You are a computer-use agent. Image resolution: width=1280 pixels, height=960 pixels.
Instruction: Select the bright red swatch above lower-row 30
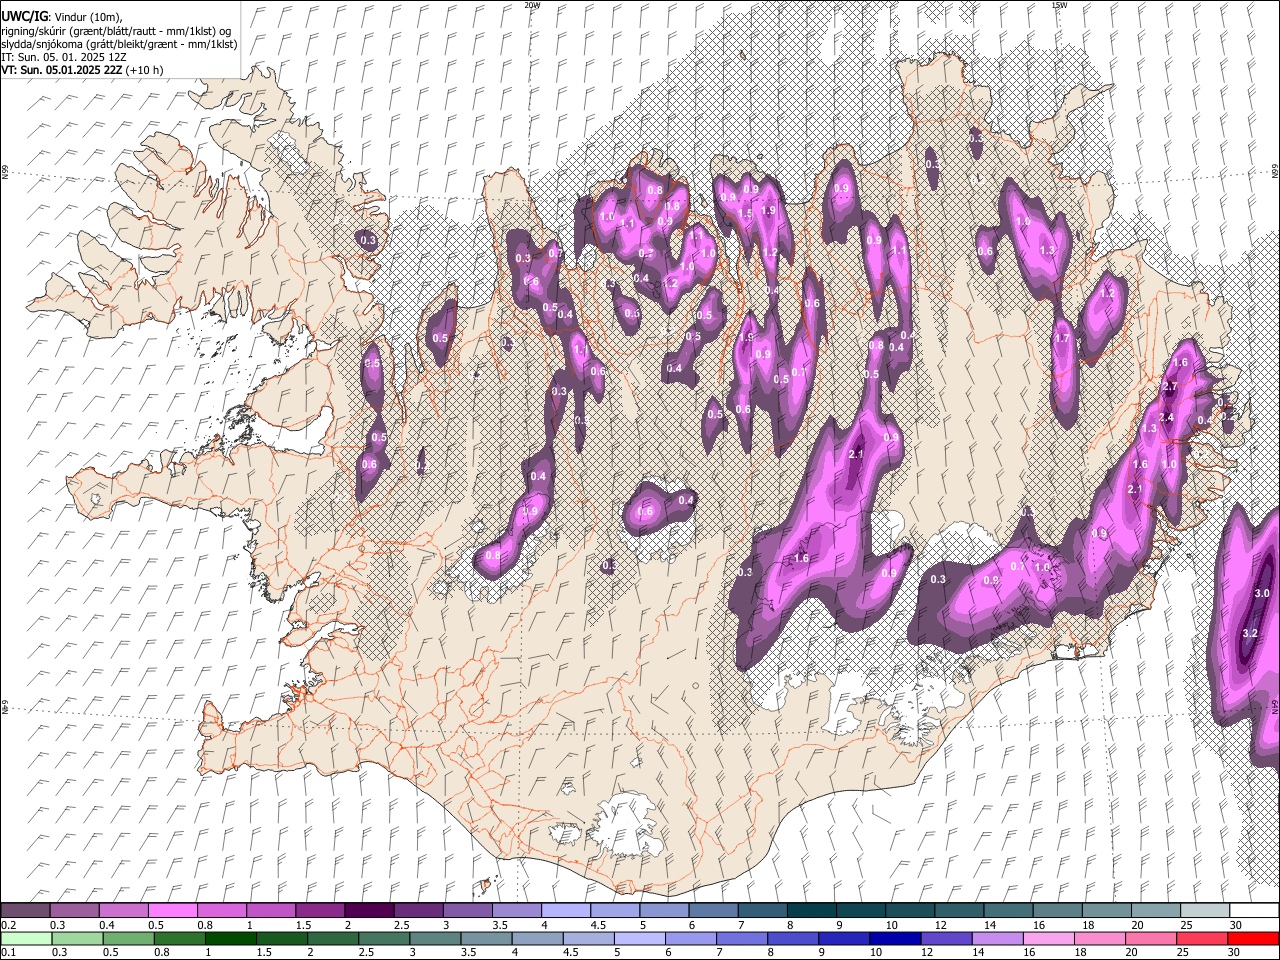[x=1253, y=938]
